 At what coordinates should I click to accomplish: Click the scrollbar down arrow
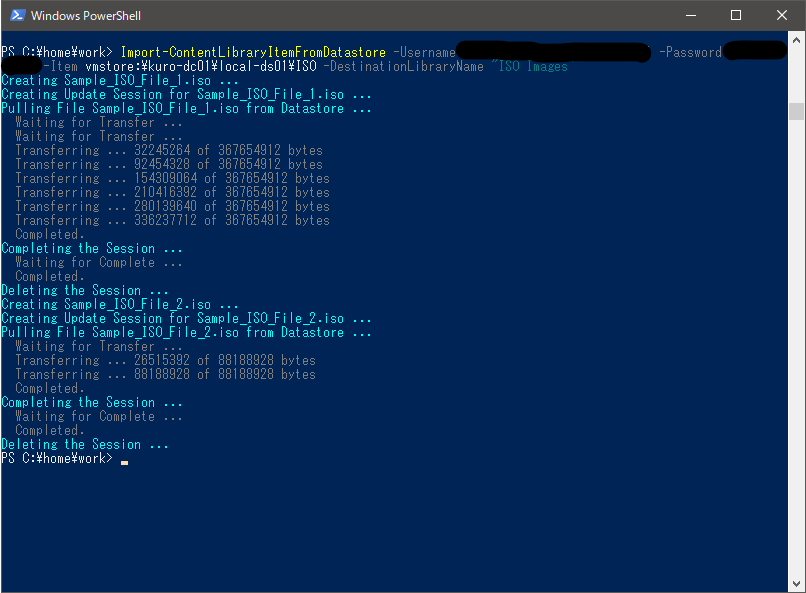point(796,584)
